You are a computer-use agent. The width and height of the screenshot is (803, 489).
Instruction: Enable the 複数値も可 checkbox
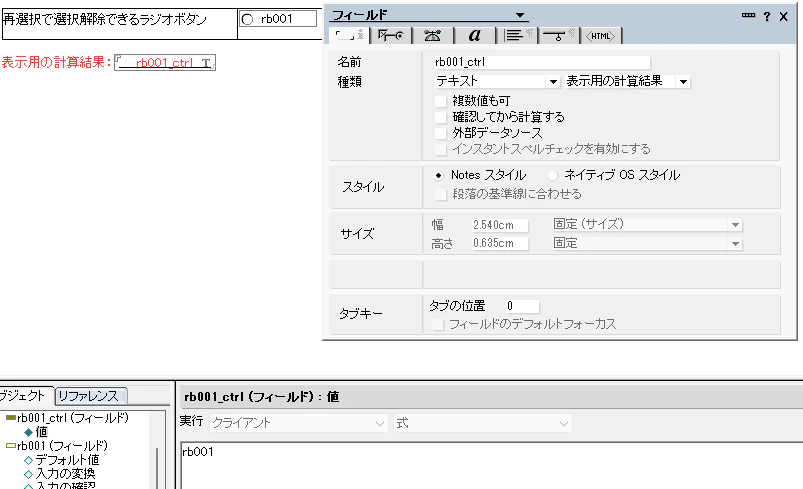point(440,101)
